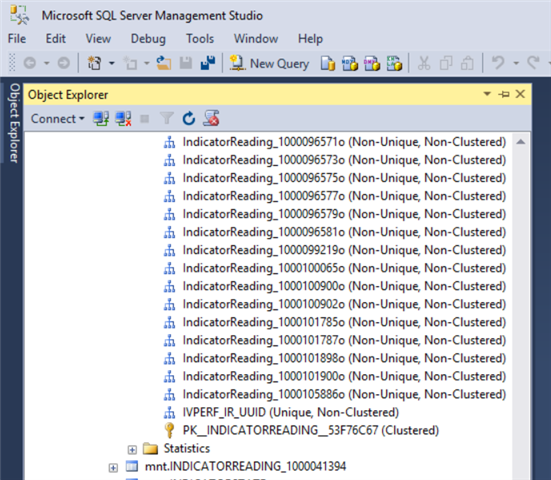Screen dimensions: 551x480
Task: Click the Refresh icon in Object Explorer
Action: point(189,118)
